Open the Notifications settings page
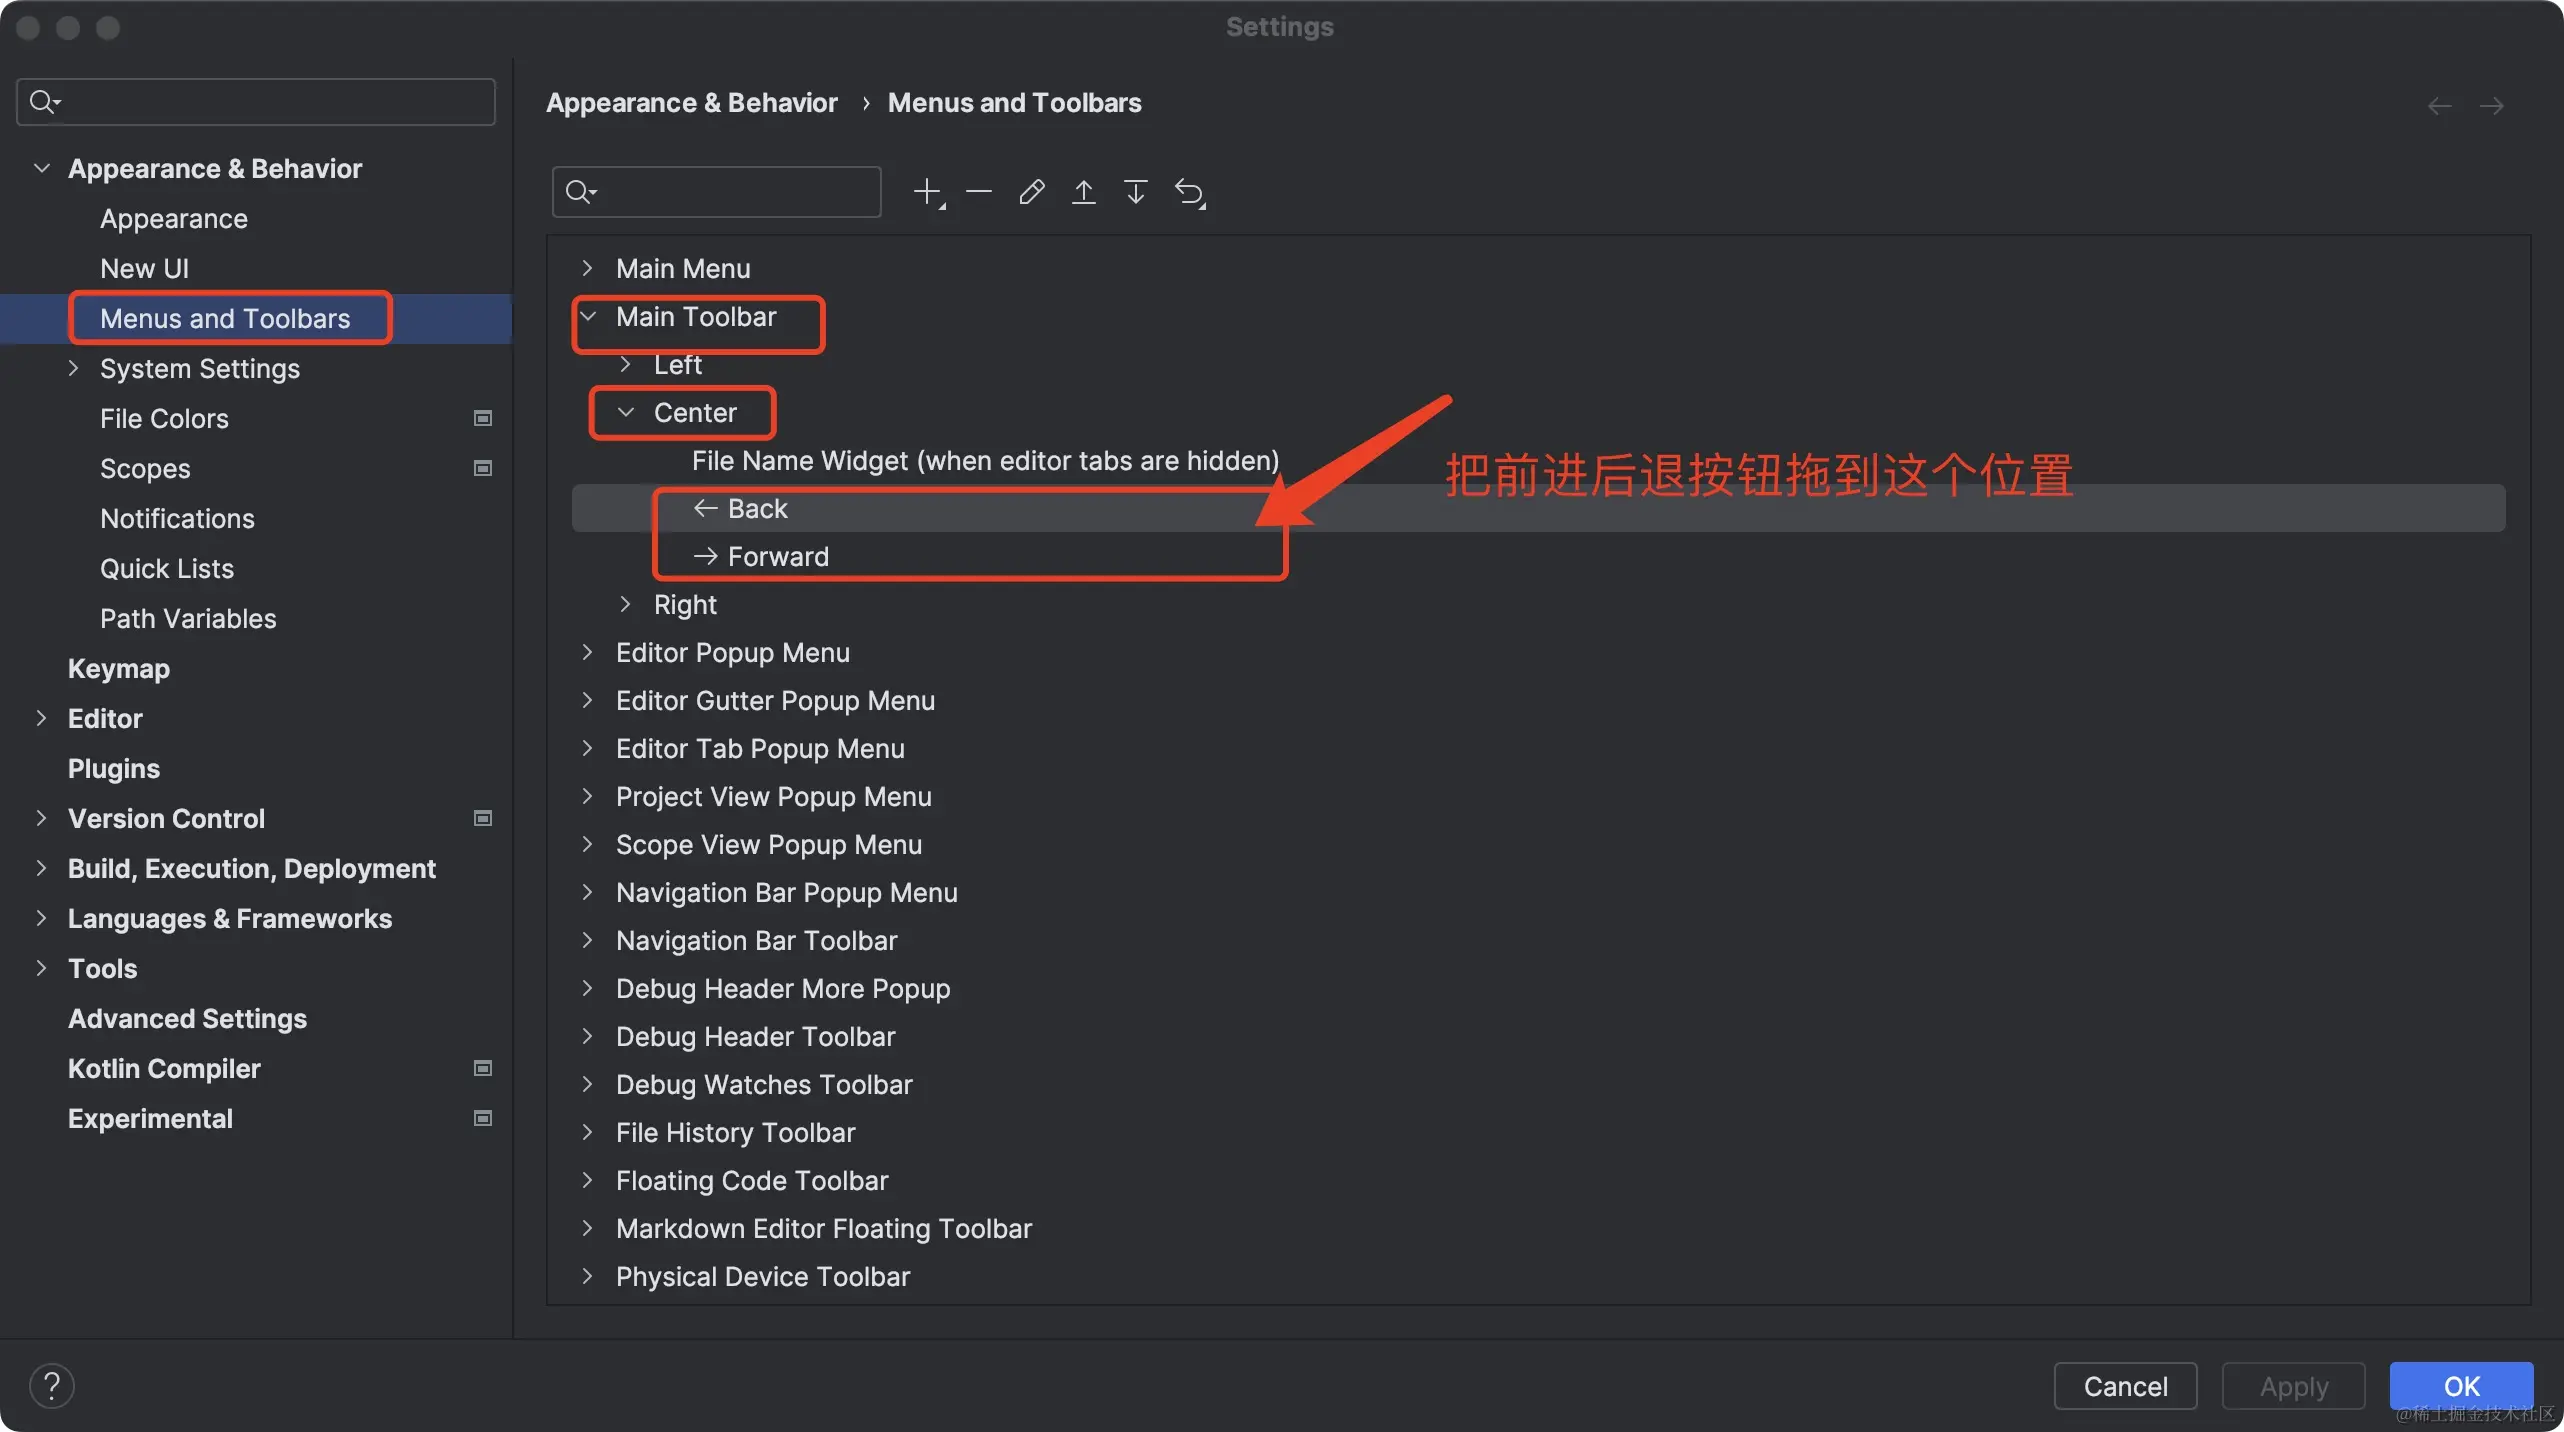Image resolution: width=2564 pixels, height=1432 pixels. click(177, 518)
